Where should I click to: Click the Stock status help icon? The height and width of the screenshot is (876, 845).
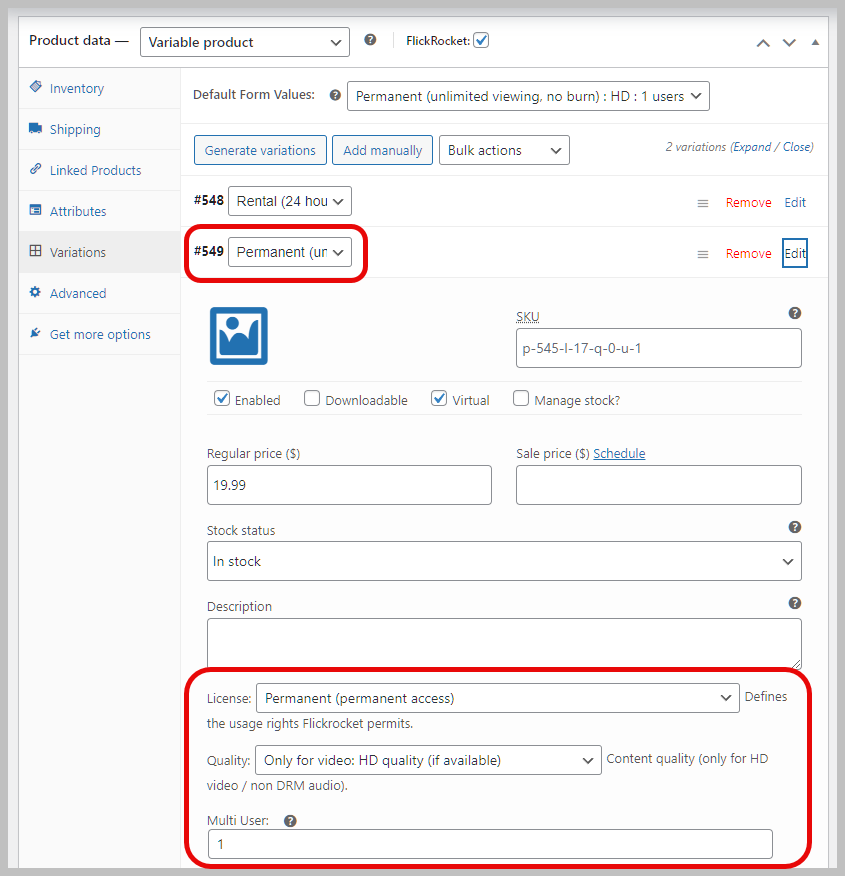pos(794,527)
